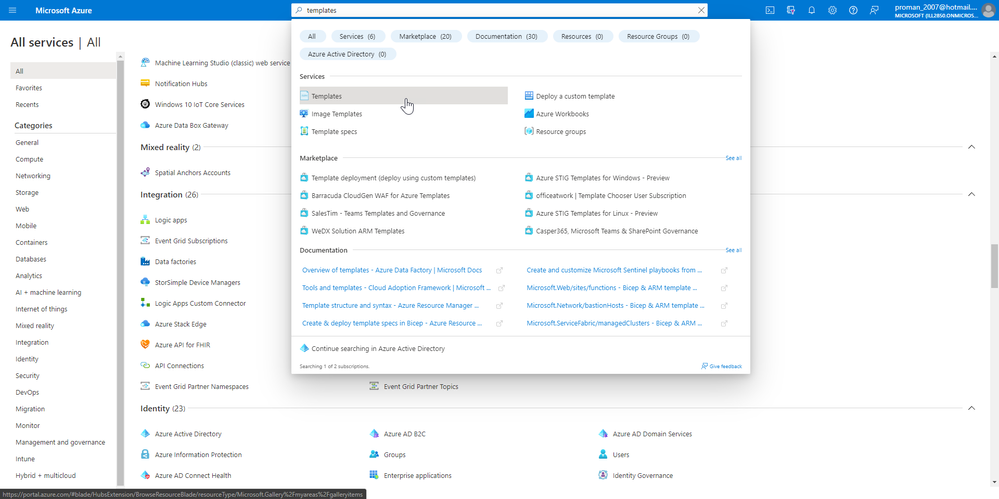Open Overview of templates Data Factory doc
Viewport: 999px width, 499px height.
point(392,270)
